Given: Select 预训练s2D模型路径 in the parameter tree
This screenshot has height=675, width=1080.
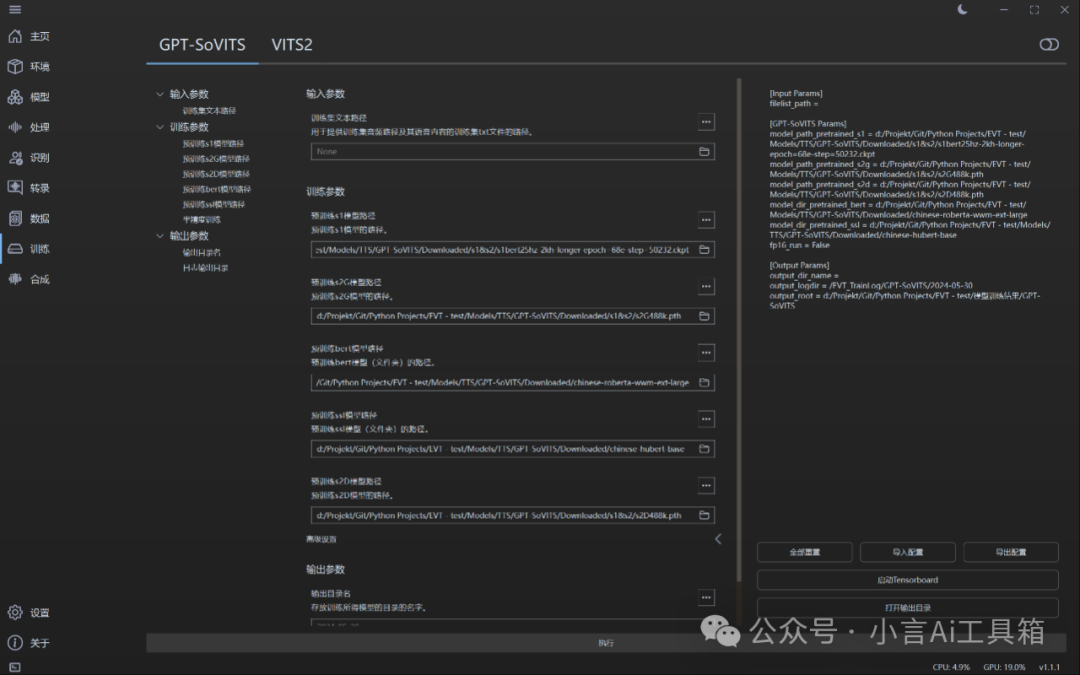Looking at the screenshot, I should pyautogui.click(x=216, y=174).
